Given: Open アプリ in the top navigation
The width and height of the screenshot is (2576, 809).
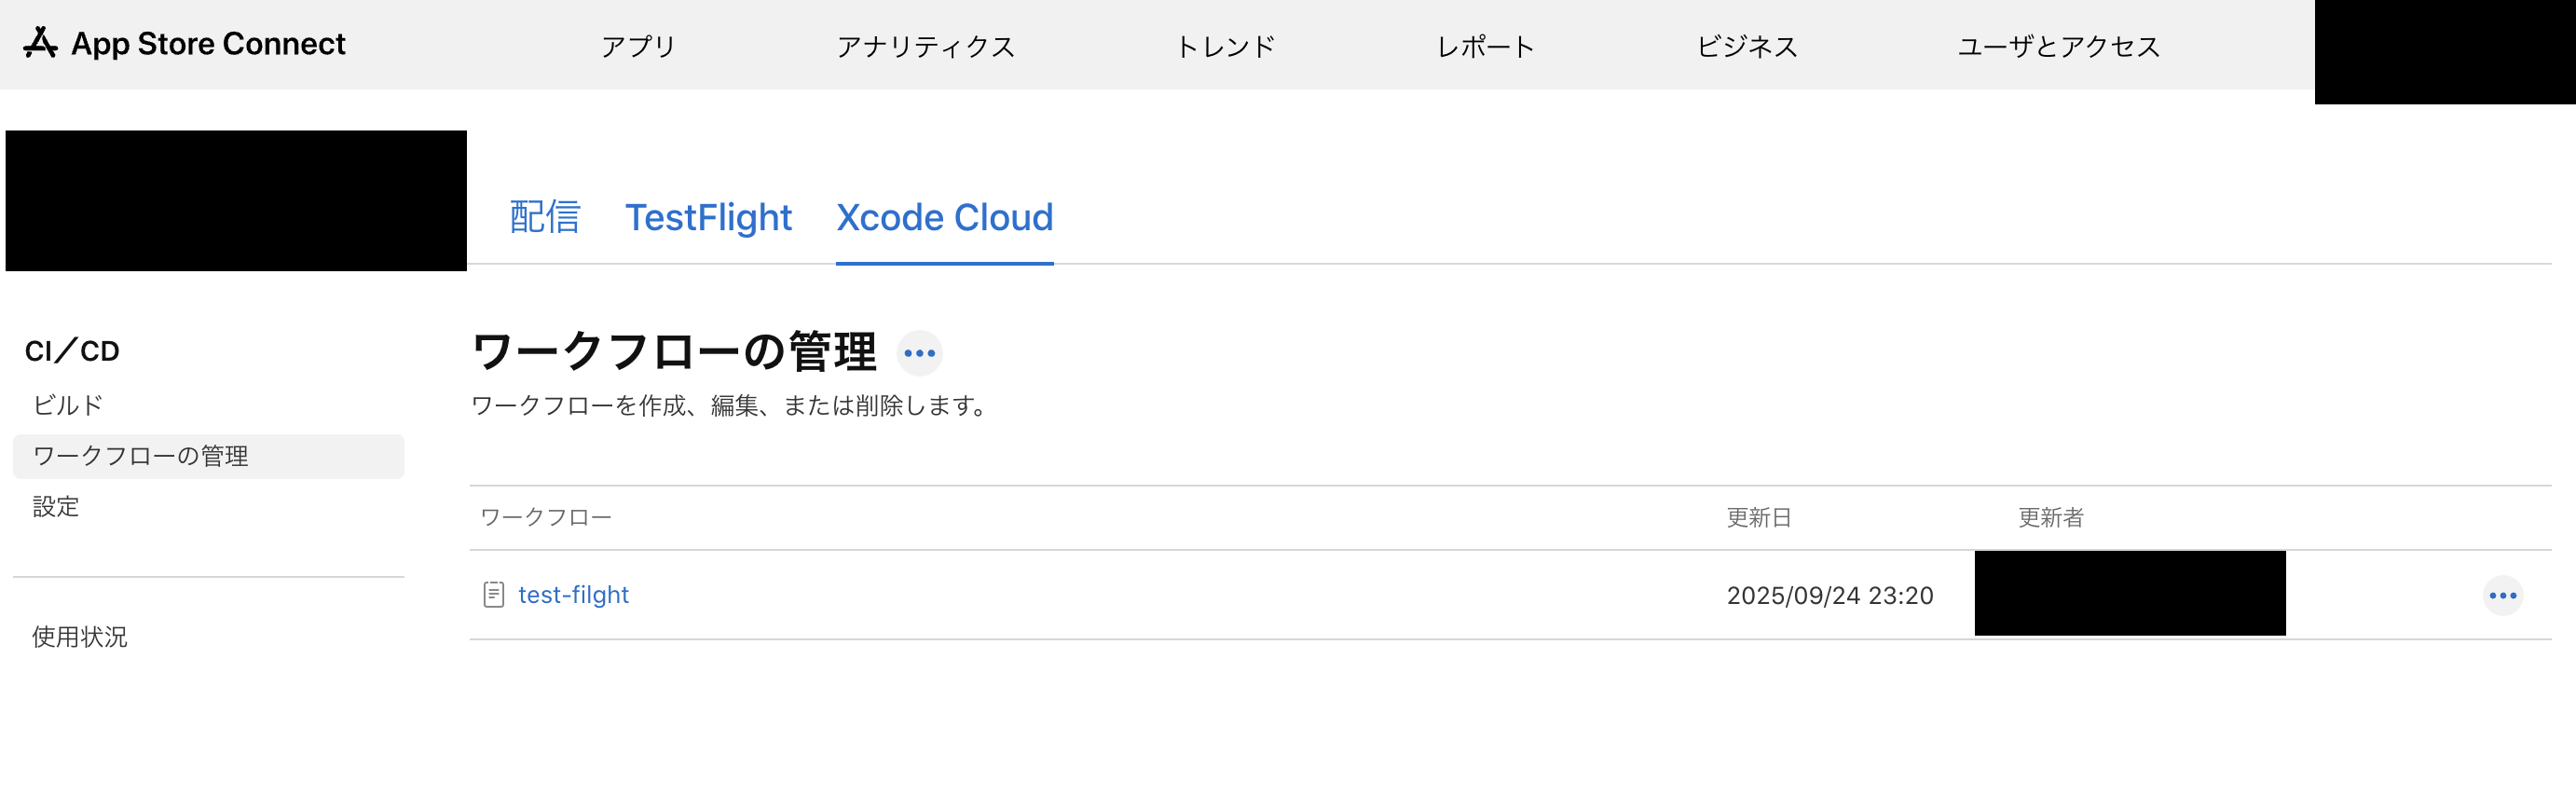Looking at the screenshot, I should coord(638,46).
